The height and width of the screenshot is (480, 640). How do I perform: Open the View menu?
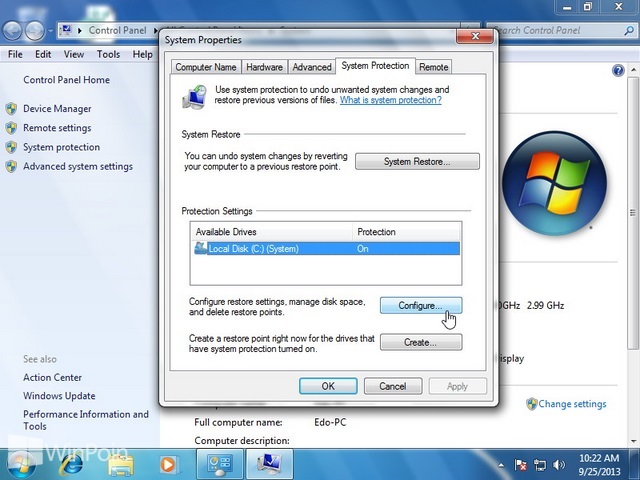pos(74,54)
